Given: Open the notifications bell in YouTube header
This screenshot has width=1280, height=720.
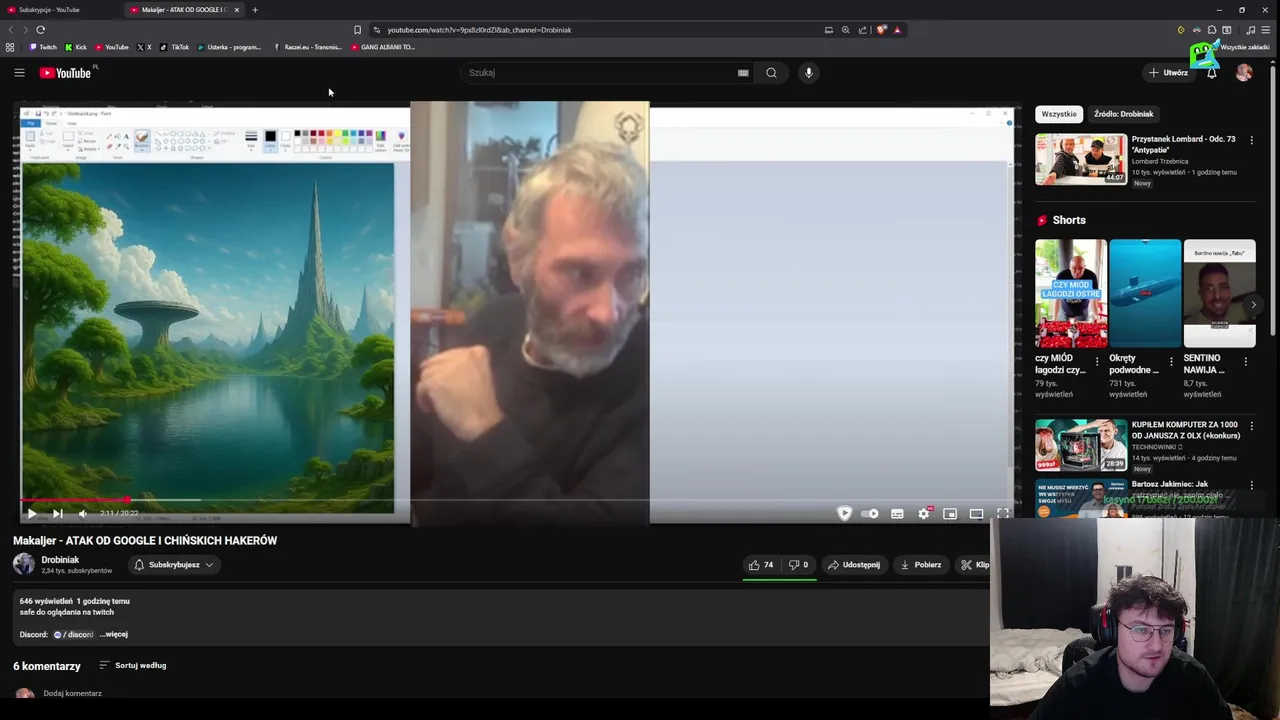Looking at the screenshot, I should (x=1212, y=72).
